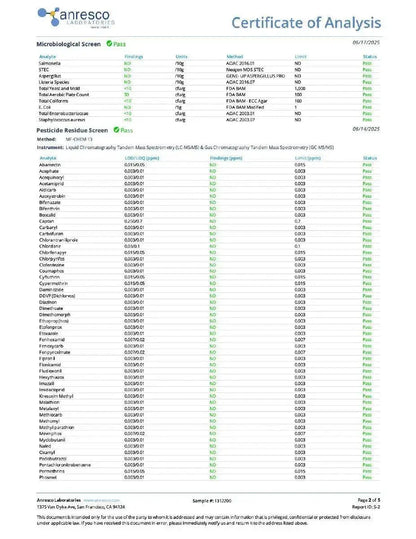Click the Analyte column header in microbiological table

click(x=47, y=56)
